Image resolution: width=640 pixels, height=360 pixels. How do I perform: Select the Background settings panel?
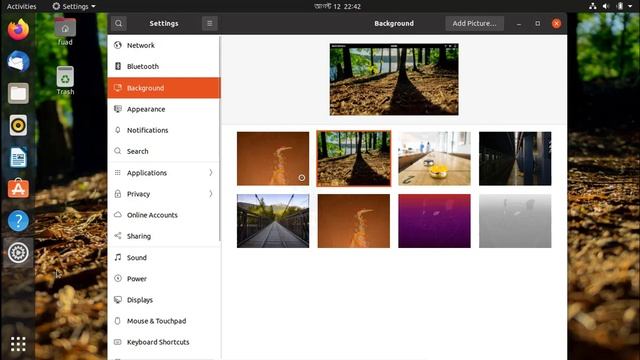(x=164, y=88)
